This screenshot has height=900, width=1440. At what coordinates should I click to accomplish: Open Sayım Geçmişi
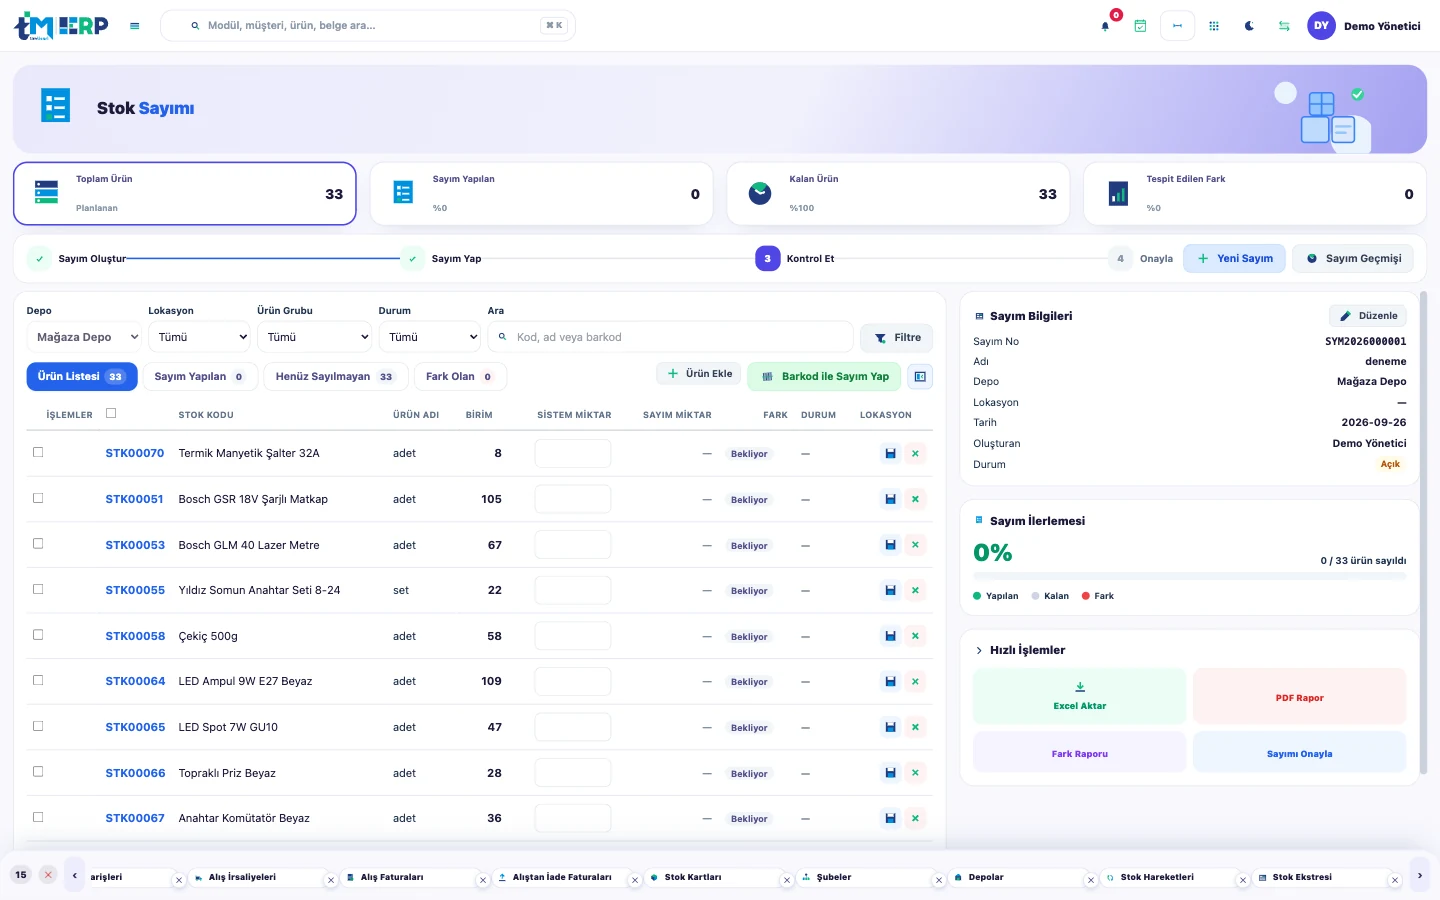(x=1353, y=259)
